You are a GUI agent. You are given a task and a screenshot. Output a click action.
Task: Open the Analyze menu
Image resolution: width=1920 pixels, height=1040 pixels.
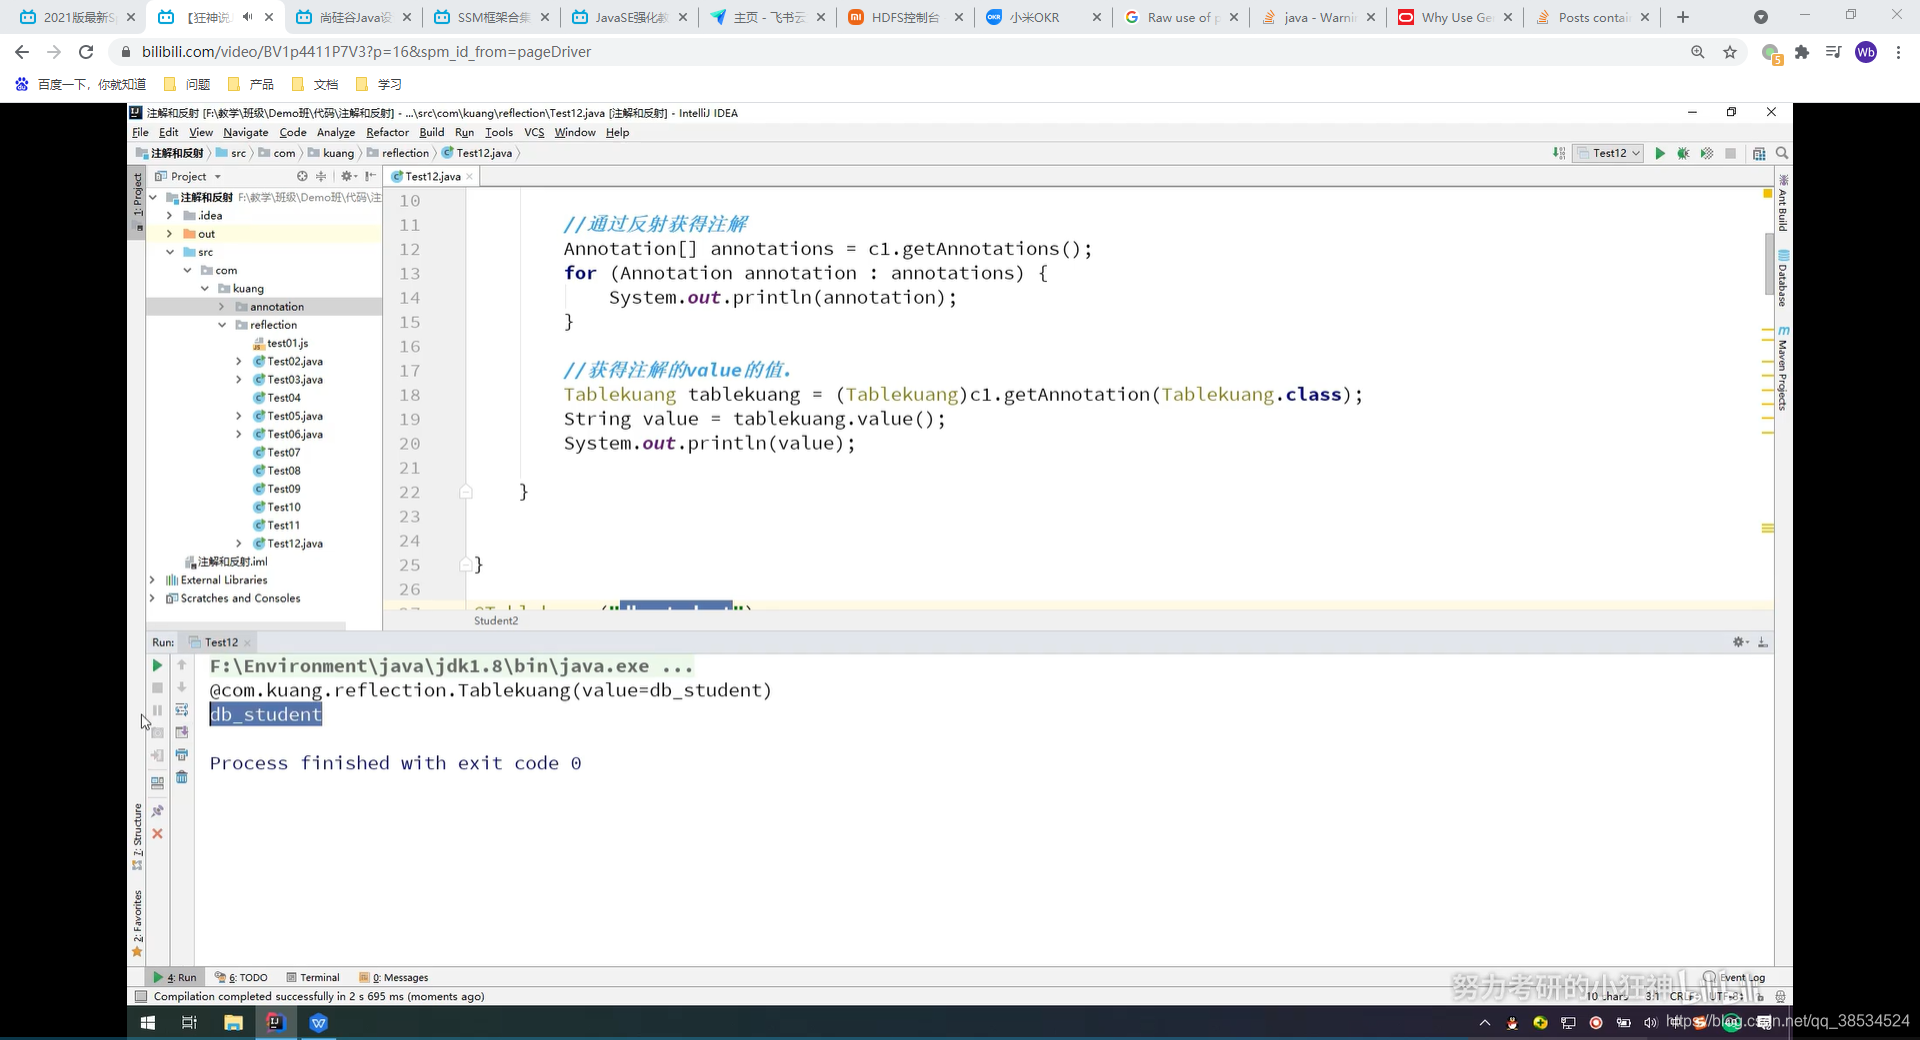click(336, 132)
